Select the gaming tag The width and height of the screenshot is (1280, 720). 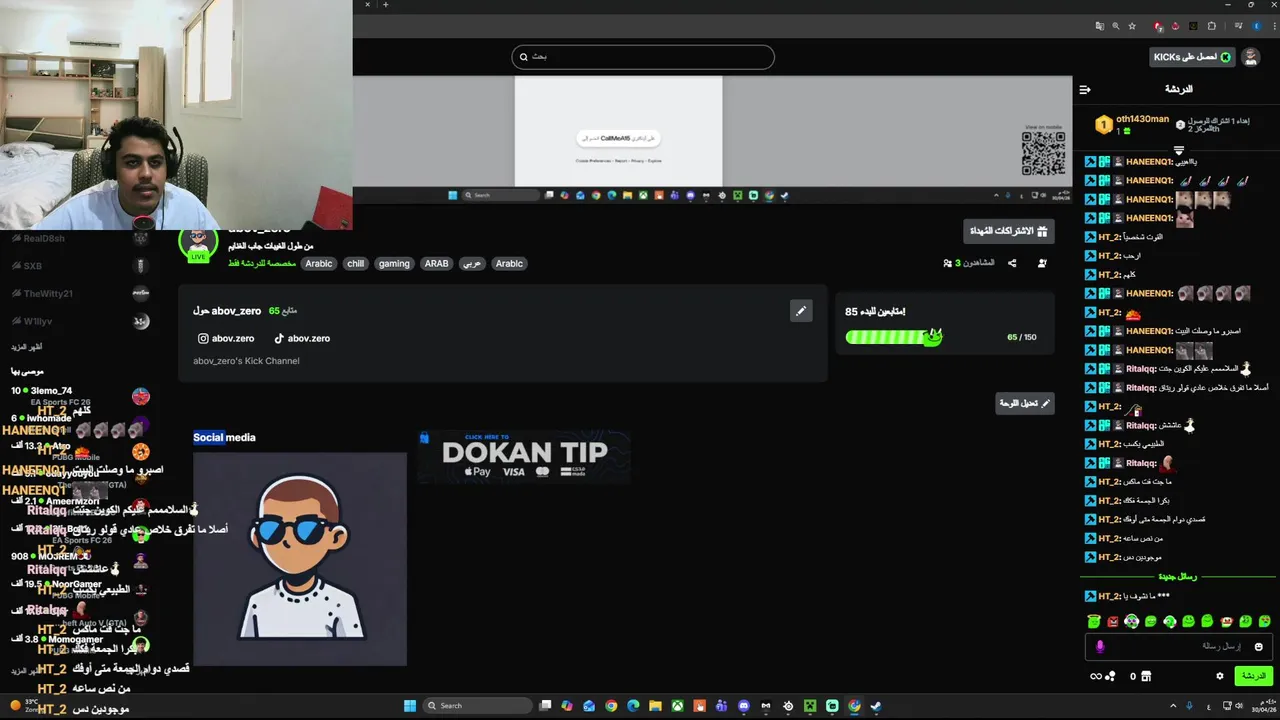click(x=394, y=264)
